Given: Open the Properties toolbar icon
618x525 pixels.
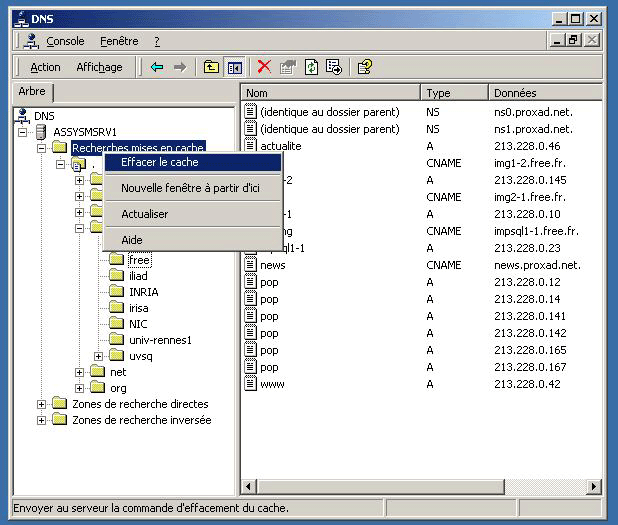Looking at the screenshot, I should (288, 67).
